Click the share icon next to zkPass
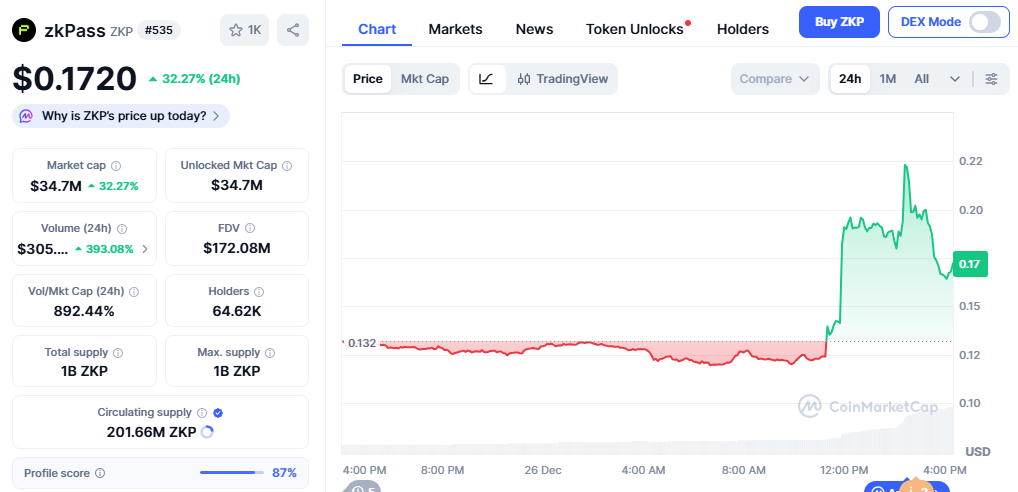Screen dimensions: 1018x492 pos(292,30)
